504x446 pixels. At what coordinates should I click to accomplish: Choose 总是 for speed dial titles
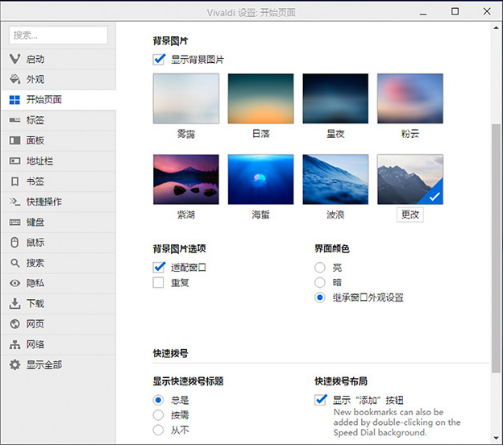[158, 400]
